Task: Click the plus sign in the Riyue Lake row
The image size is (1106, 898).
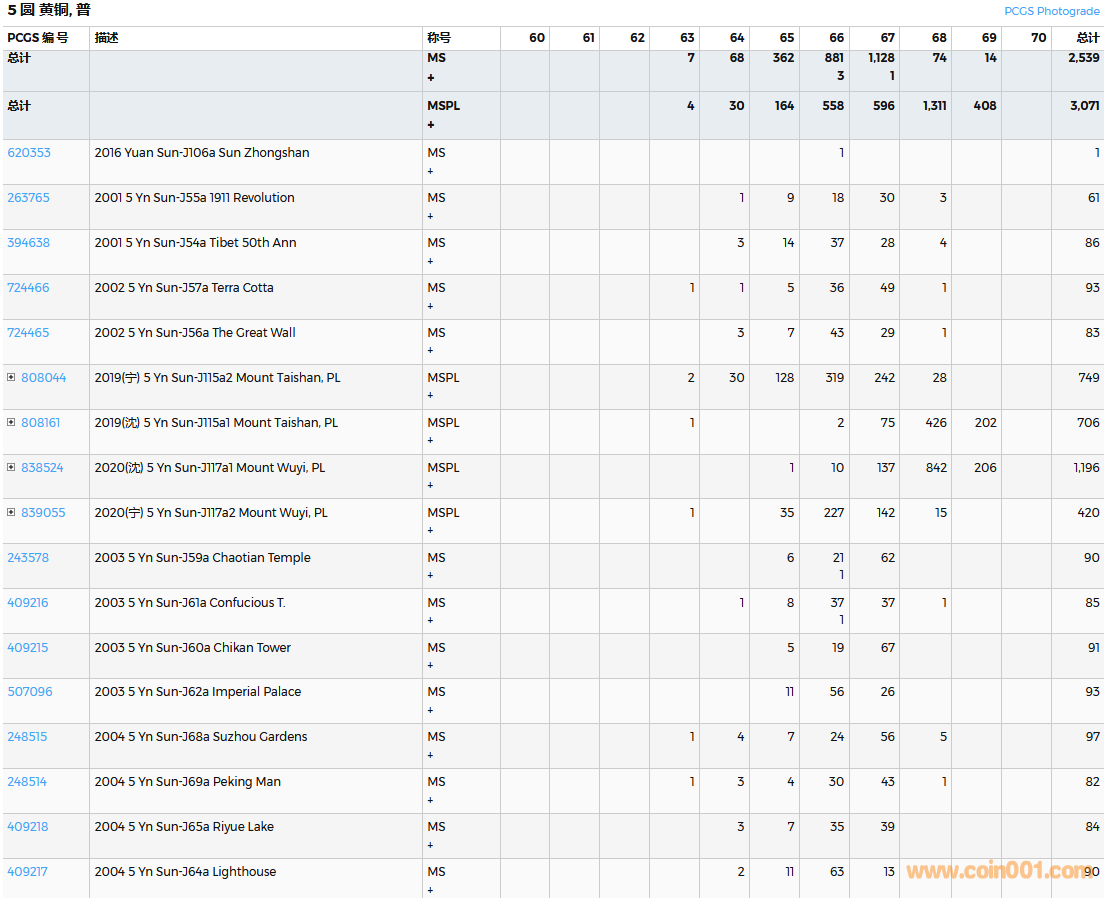Action: pyautogui.click(x=431, y=845)
